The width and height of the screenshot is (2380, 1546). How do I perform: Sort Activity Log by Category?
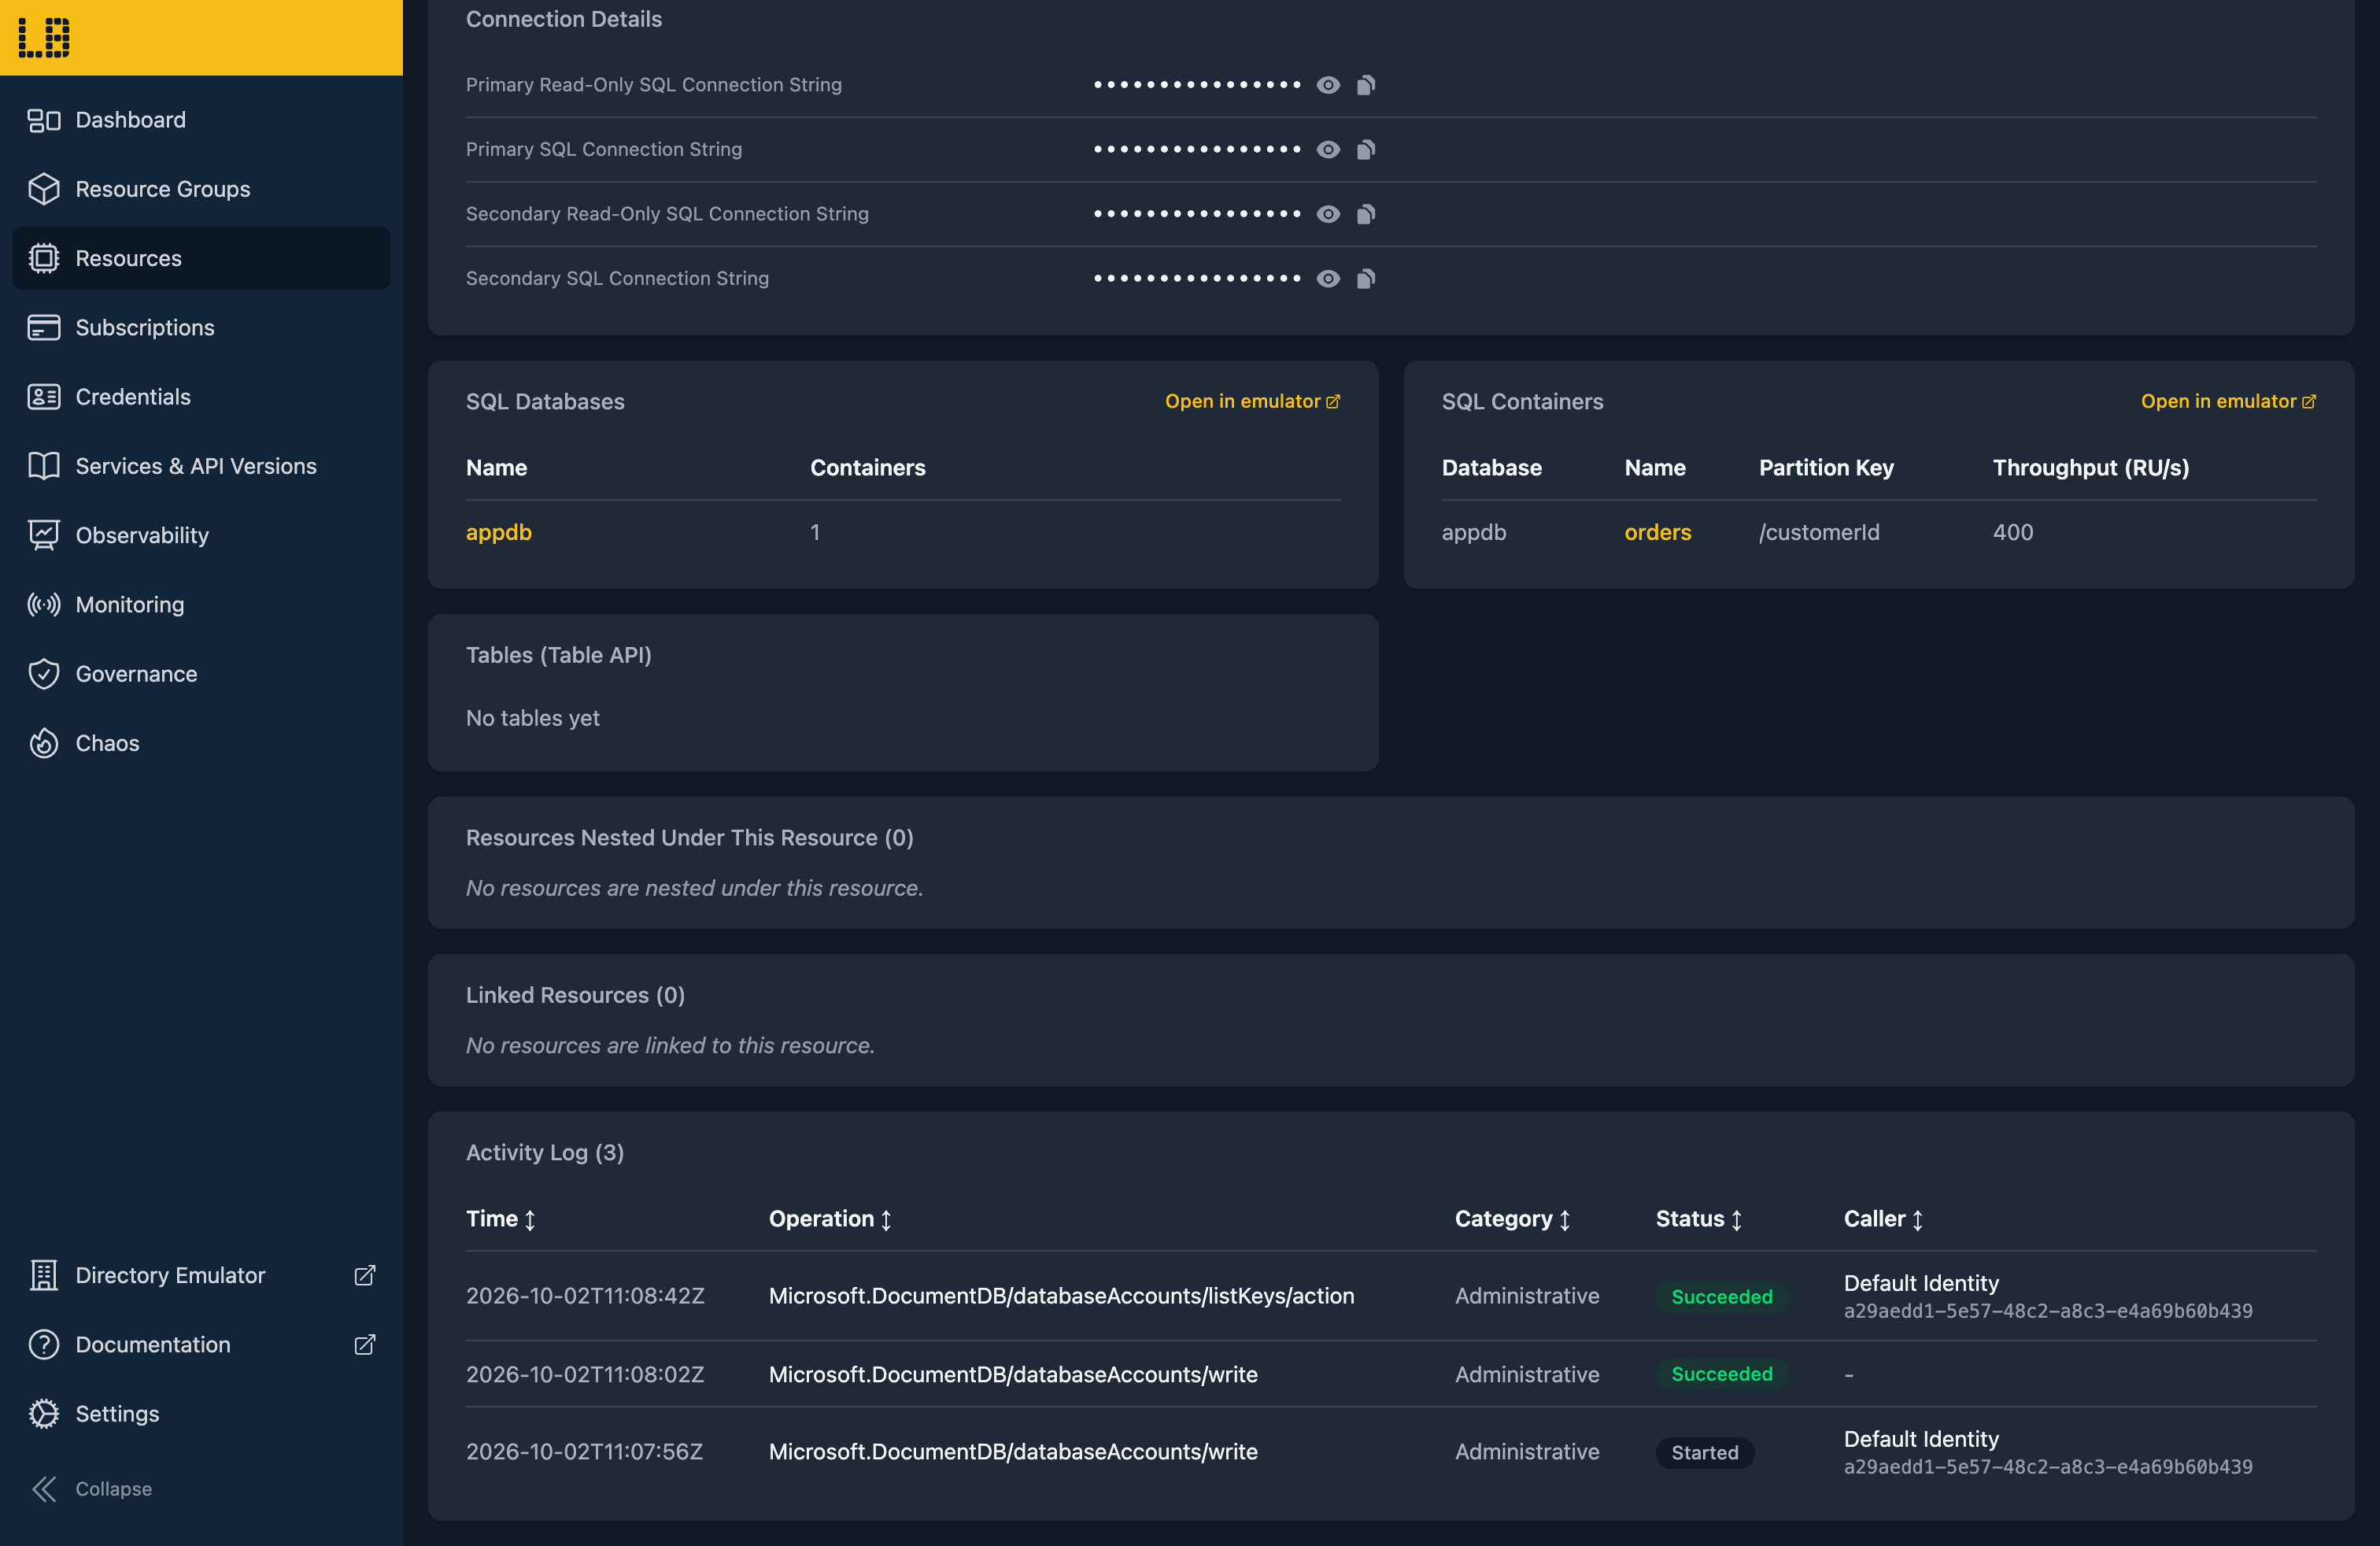coord(1512,1219)
